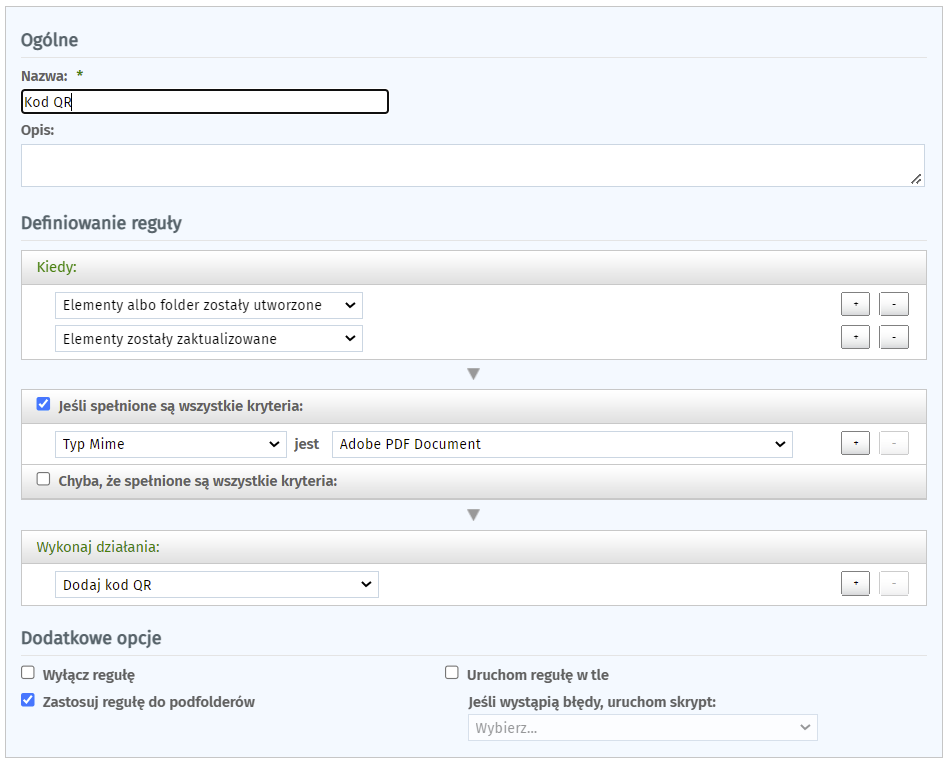This screenshot has height=763, width=949.
Task: Expand the 'Typ Mime' criteria dropdown
Action: click(x=170, y=444)
